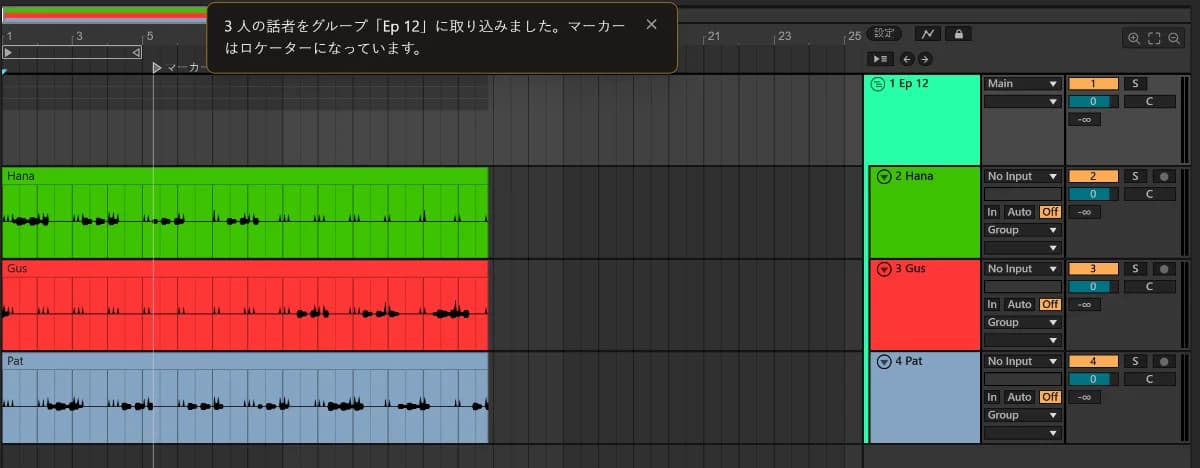Select the red Gus audio clip
The width and height of the screenshot is (1200, 468).
pyautogui.click(x=244, y=305)
